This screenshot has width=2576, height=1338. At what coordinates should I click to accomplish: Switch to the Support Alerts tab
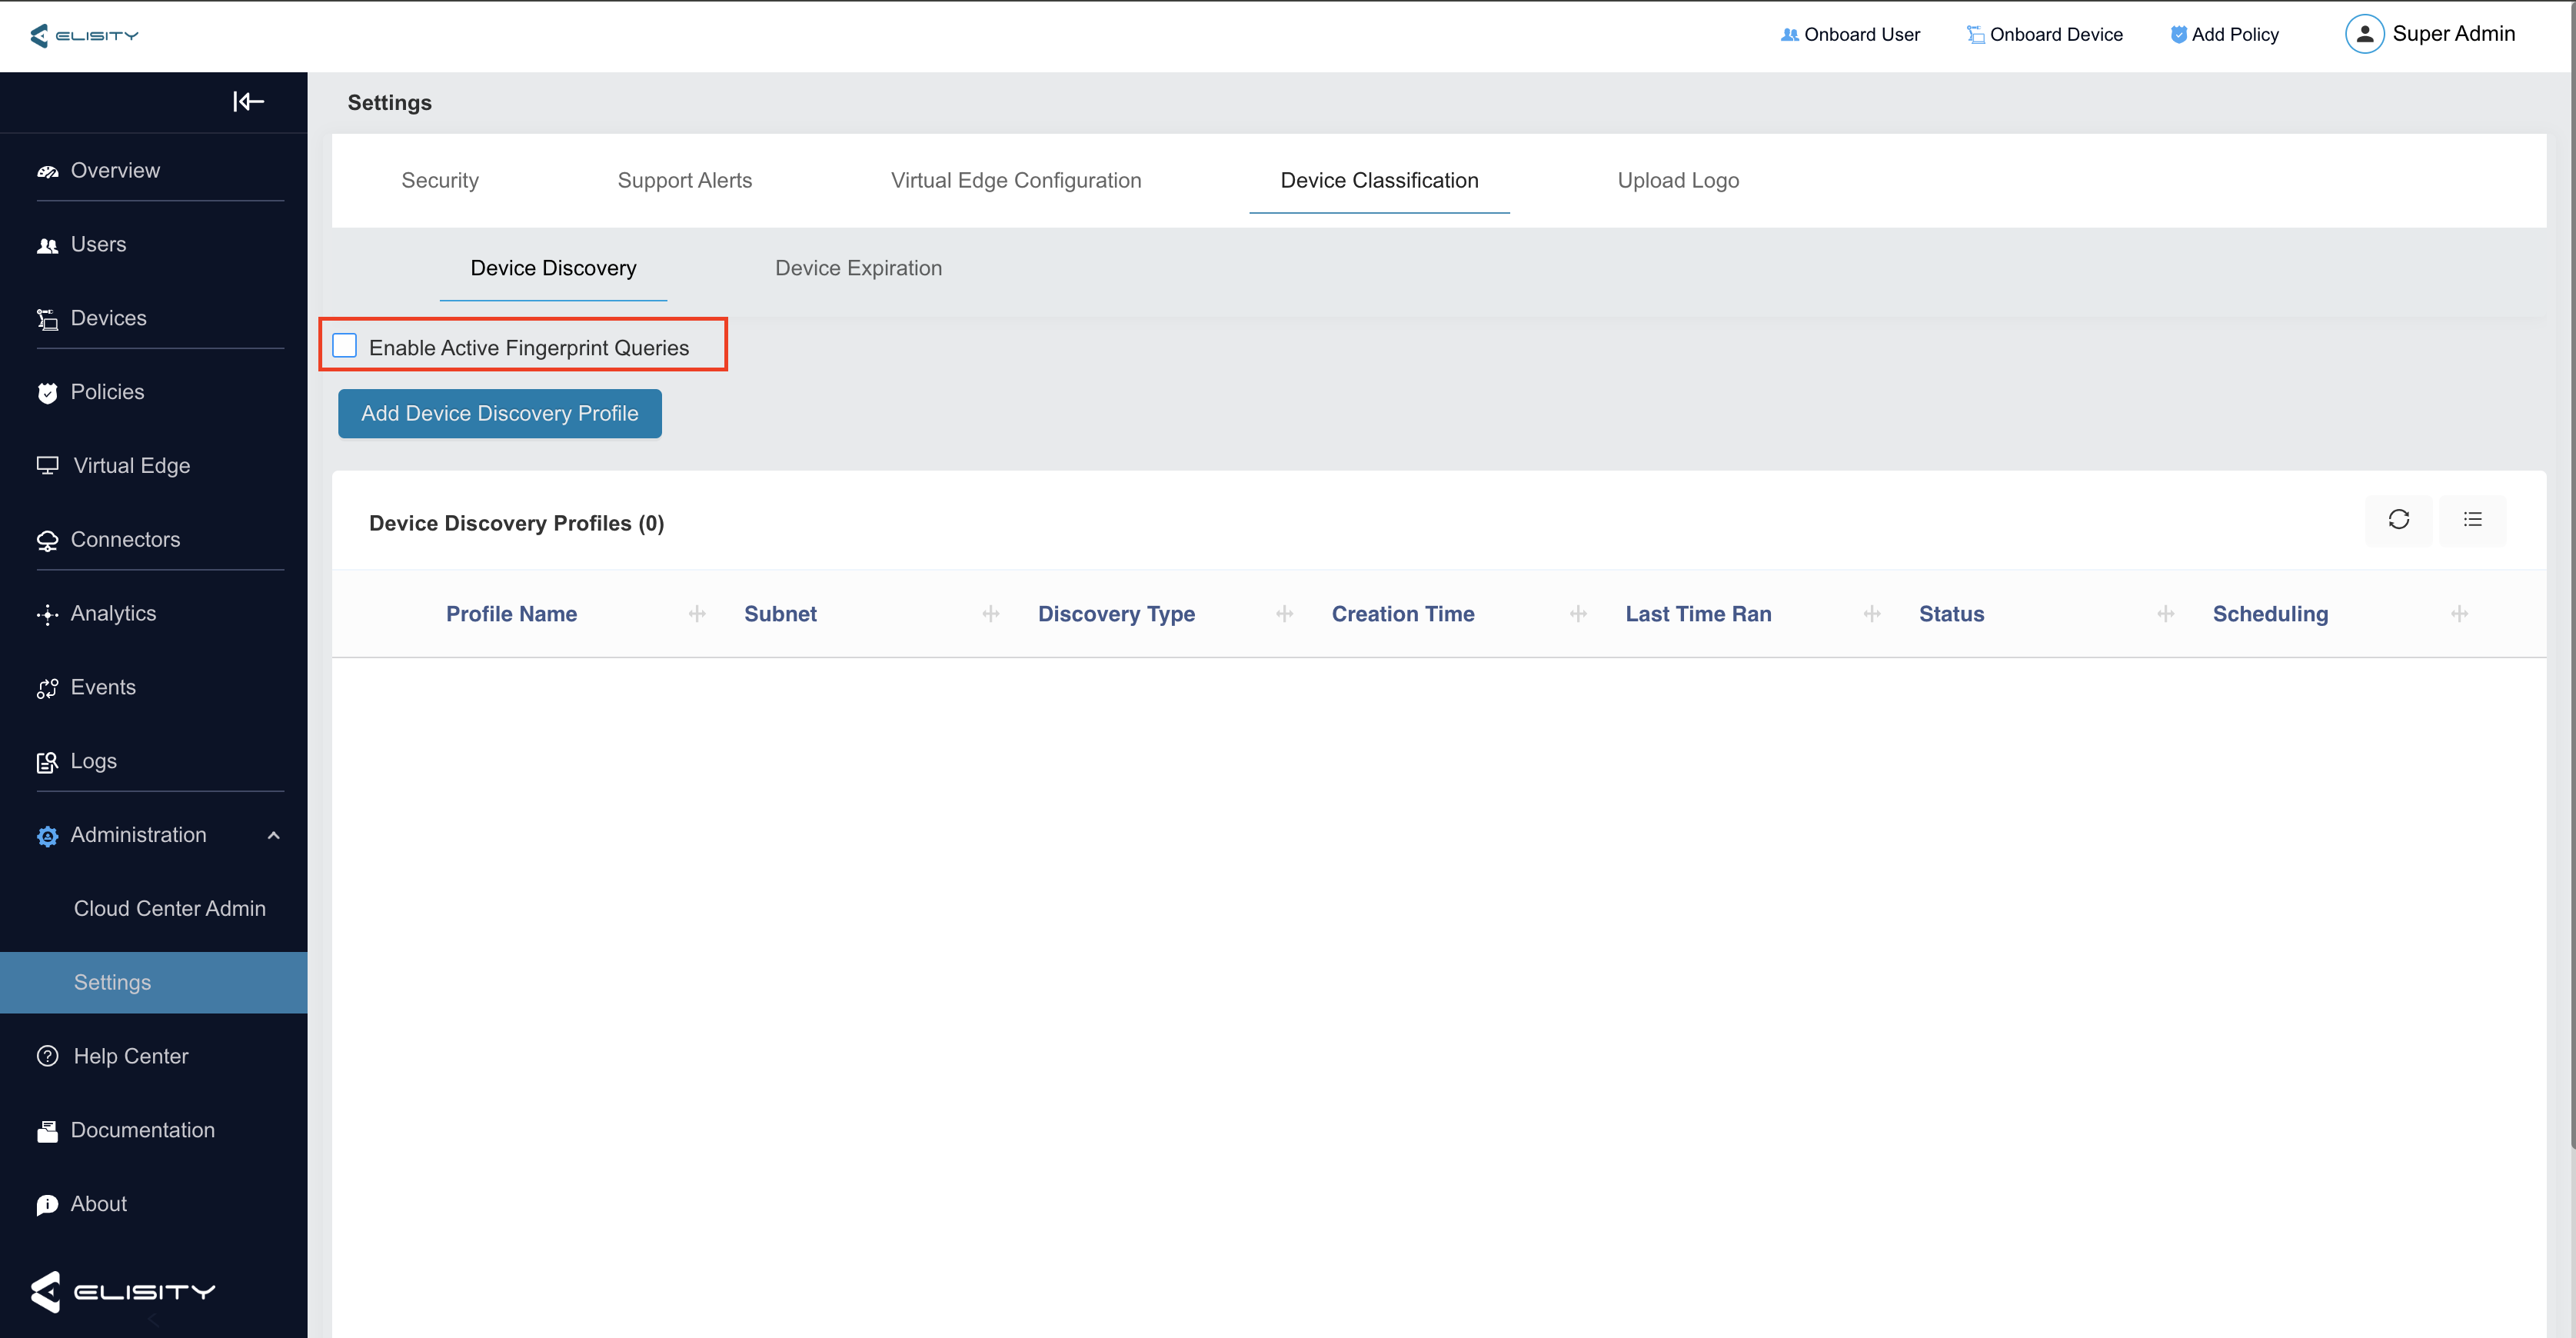pyautogui.click(x=684, y=181)
